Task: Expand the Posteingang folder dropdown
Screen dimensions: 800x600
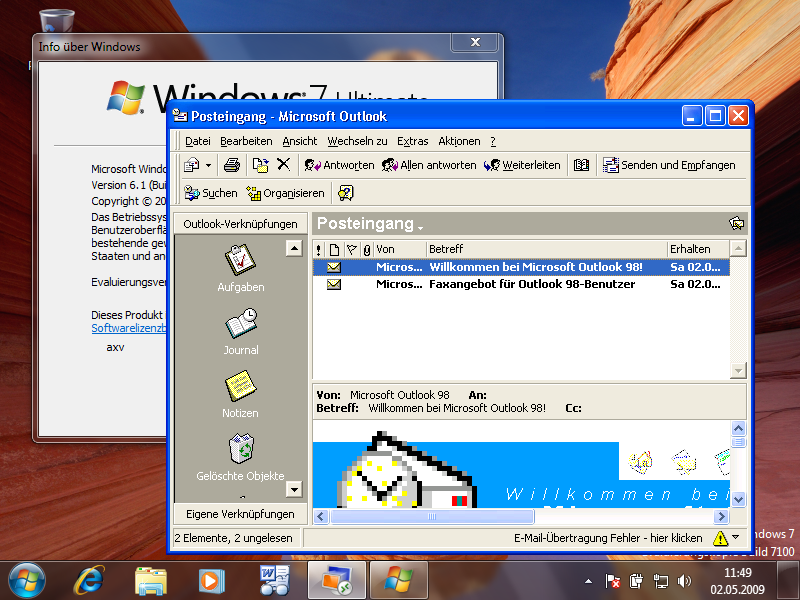Action: tap(421, 226)
